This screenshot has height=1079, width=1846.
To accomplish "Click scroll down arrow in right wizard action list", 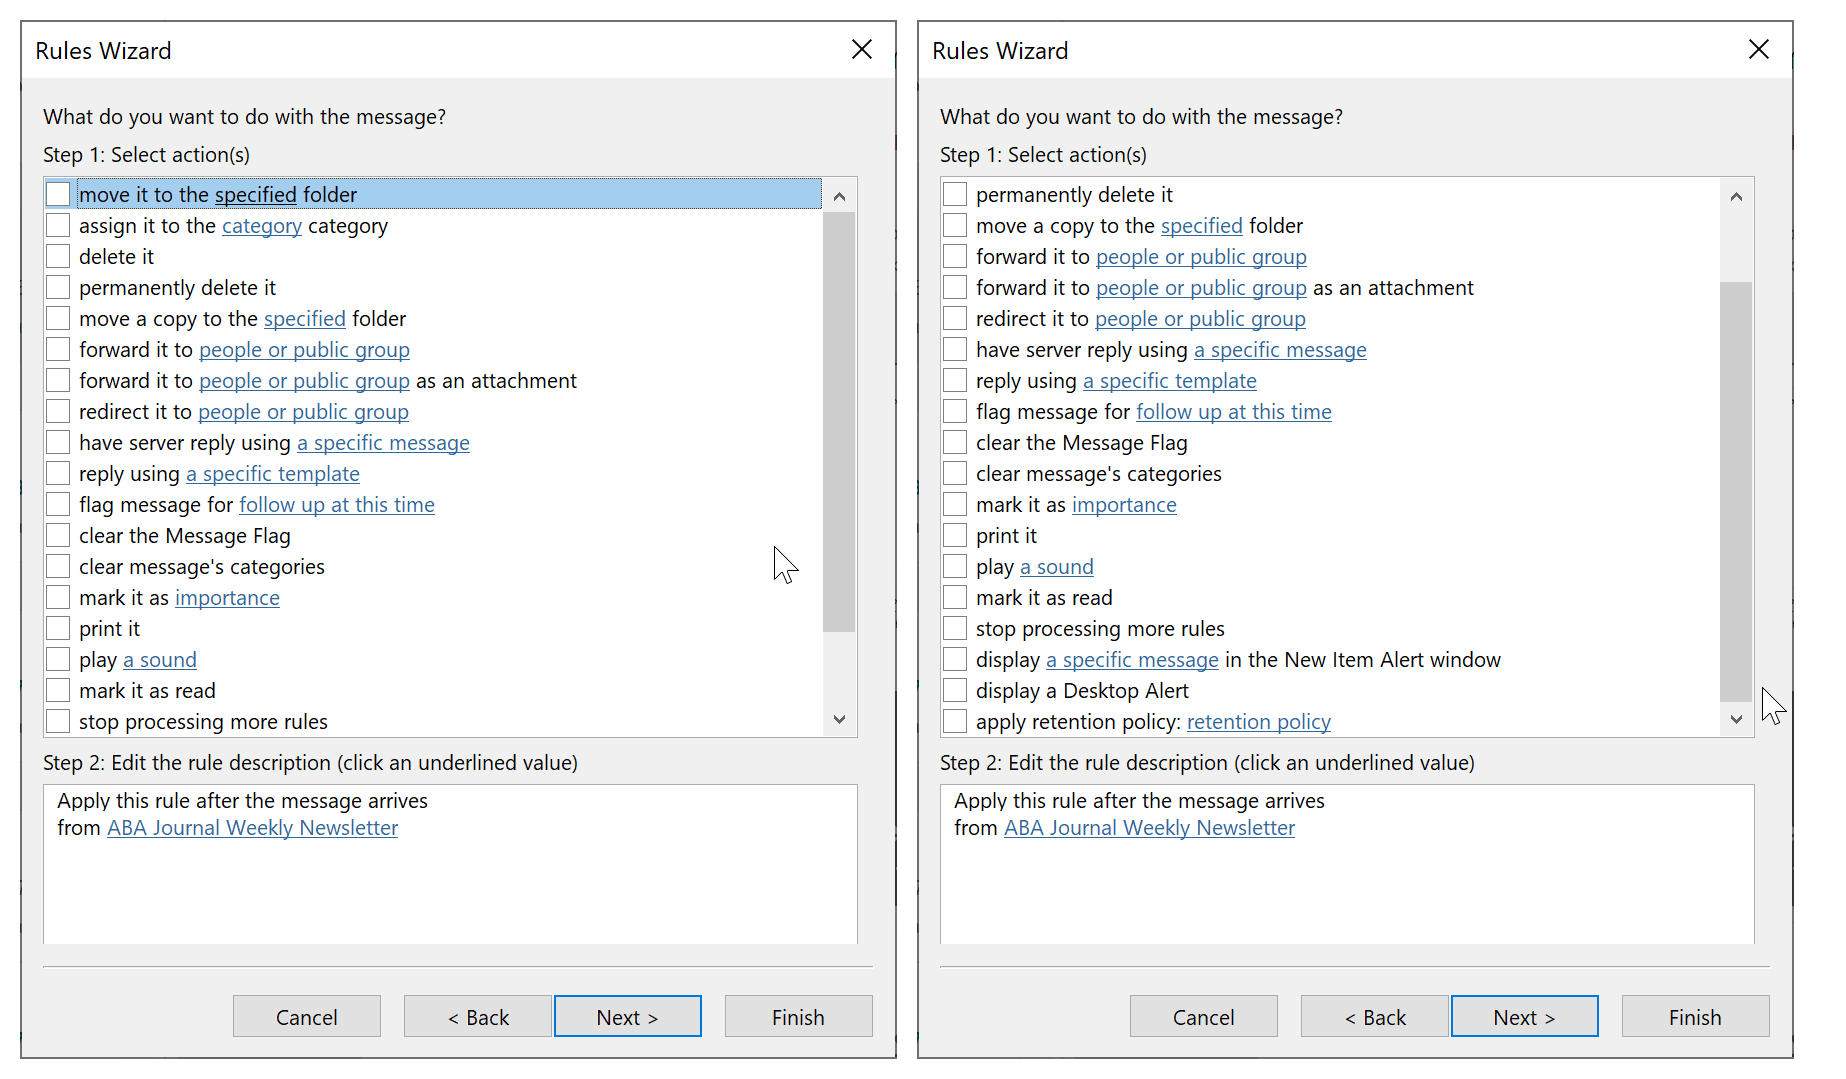I will (x=1736, y=719).
